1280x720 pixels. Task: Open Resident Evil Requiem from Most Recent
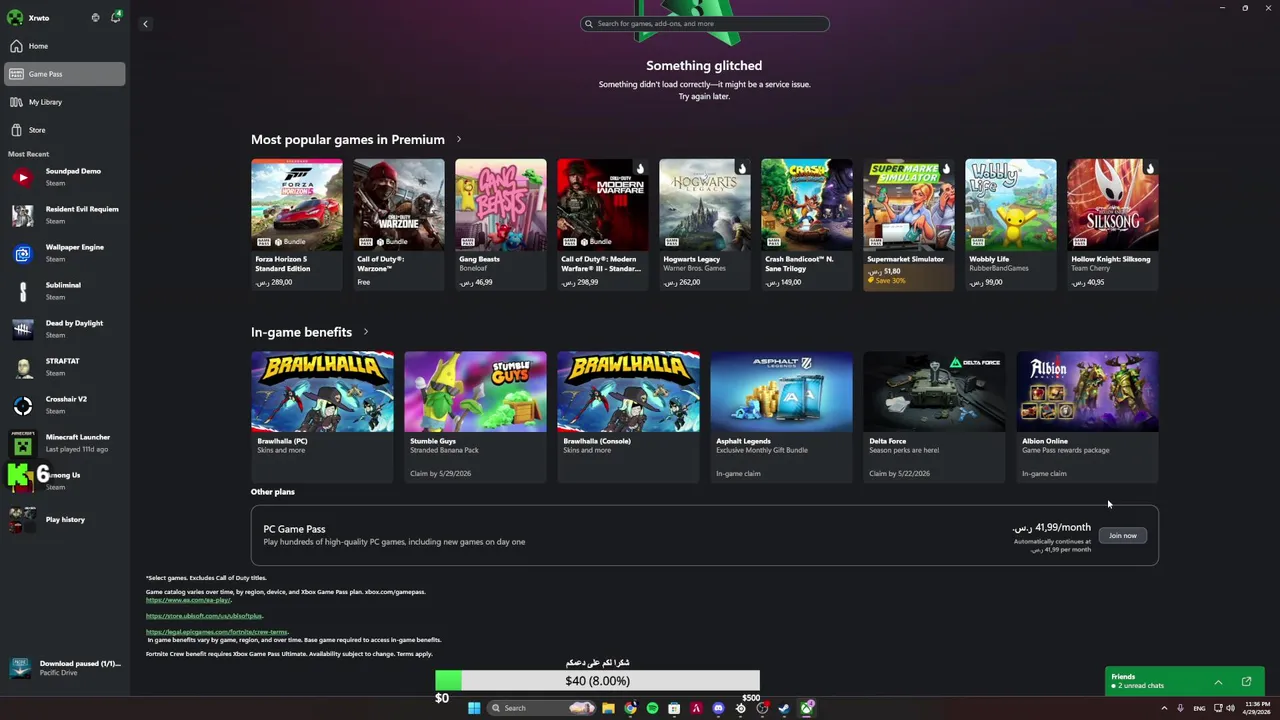65,215
